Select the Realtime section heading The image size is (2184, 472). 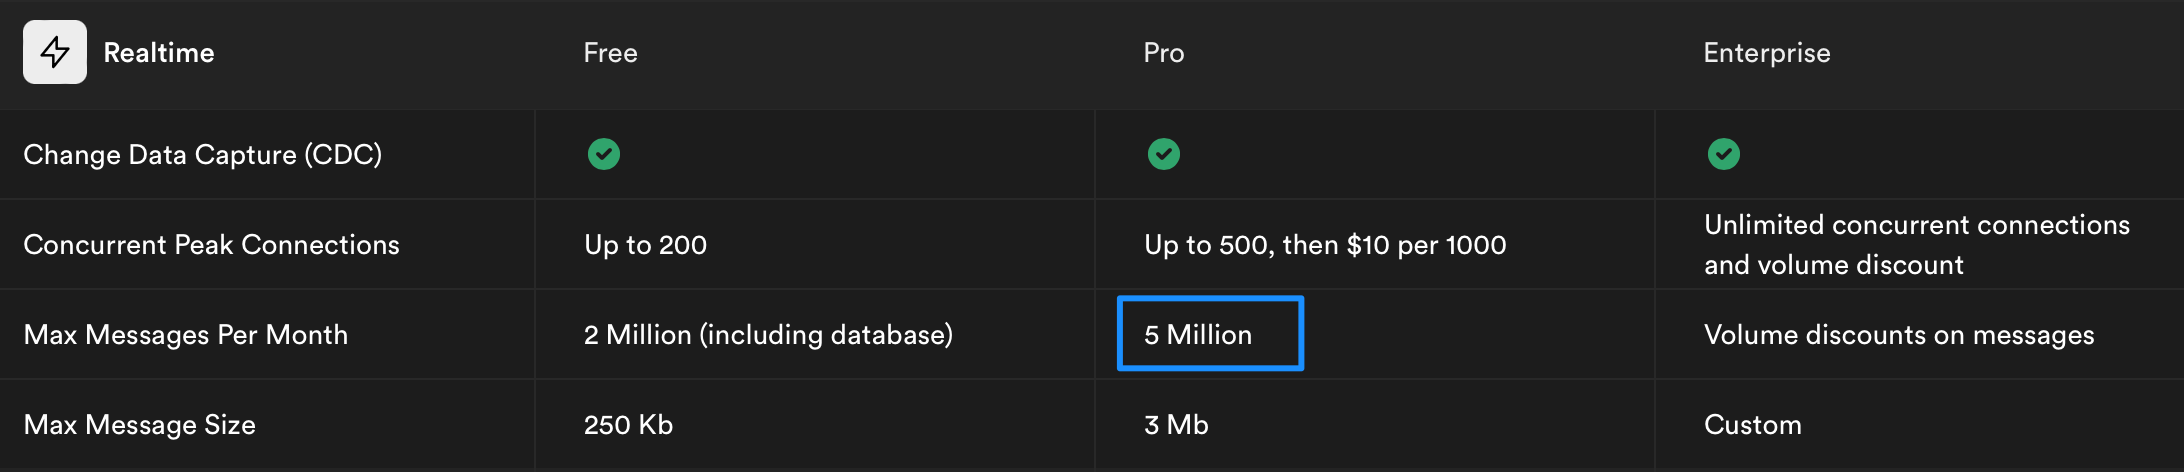[x=159, y=53]
